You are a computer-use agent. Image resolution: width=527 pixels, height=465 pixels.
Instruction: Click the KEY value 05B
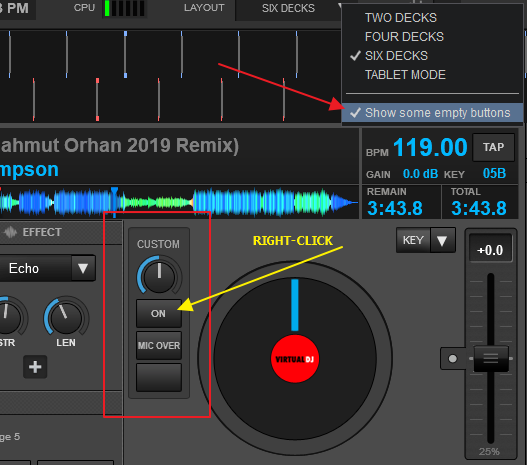coord(494,173)
